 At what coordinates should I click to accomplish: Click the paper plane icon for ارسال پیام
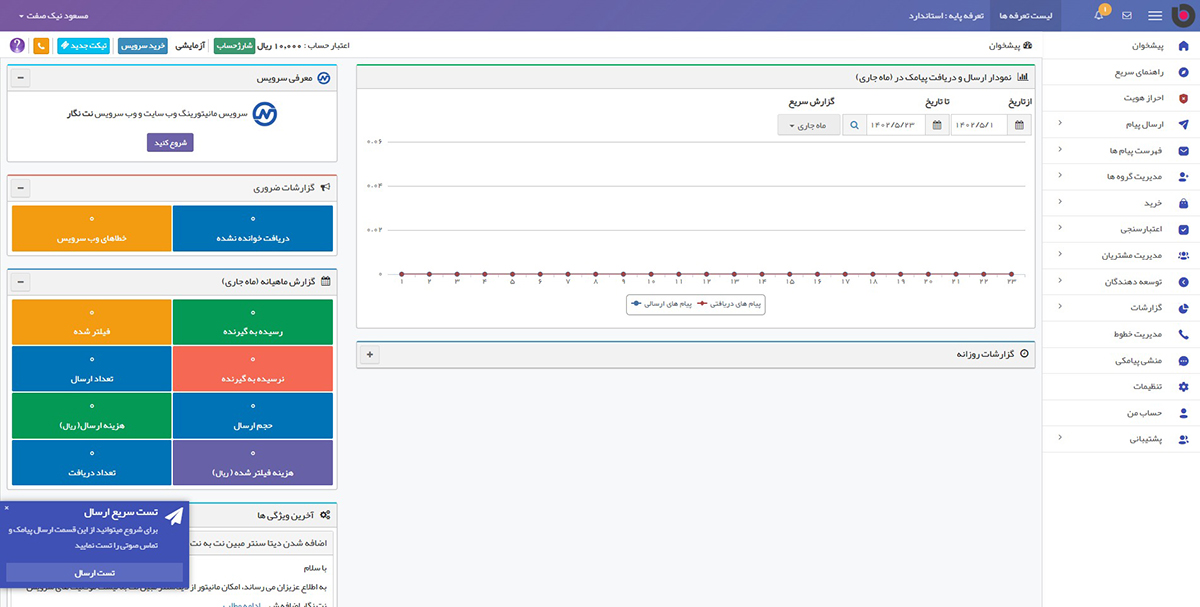pyautogui.click(x=1184, y=124)
